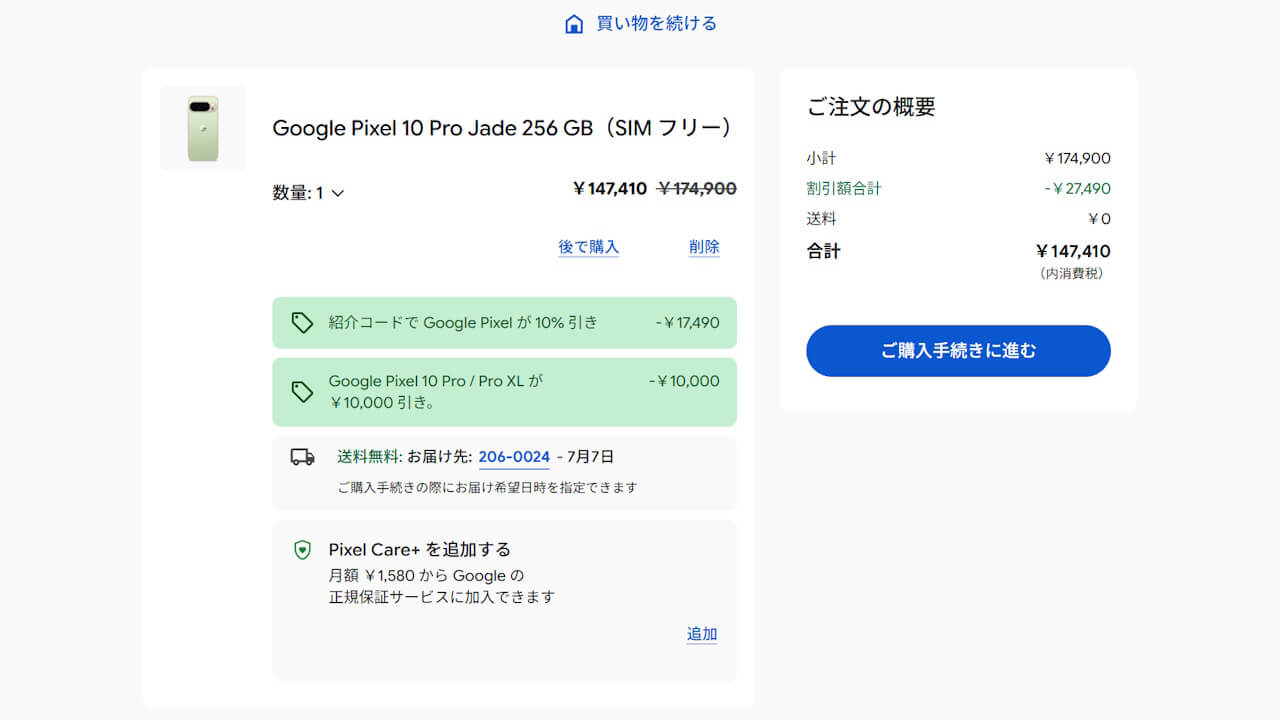Continue shopping via 買い物を続ける link

click(657, 23)
